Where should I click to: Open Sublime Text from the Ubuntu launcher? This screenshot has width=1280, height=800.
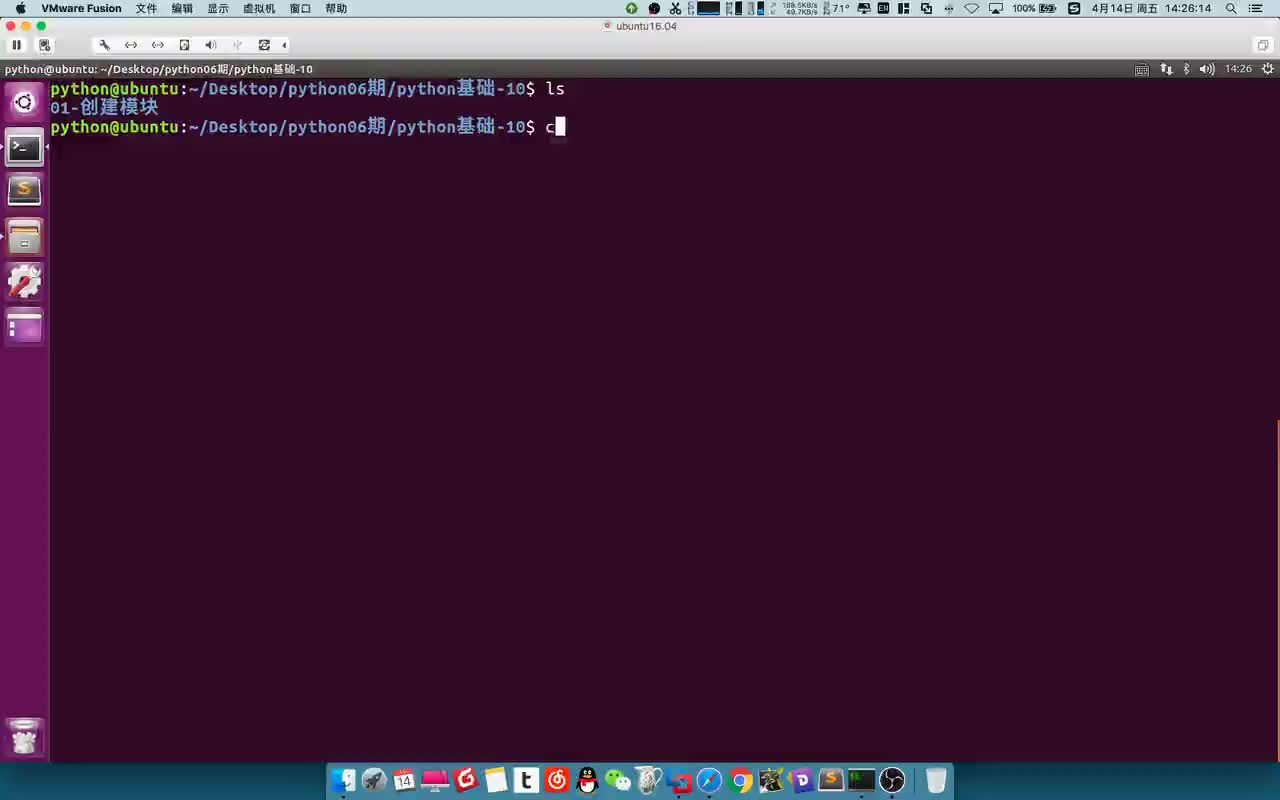pos(24,190)
